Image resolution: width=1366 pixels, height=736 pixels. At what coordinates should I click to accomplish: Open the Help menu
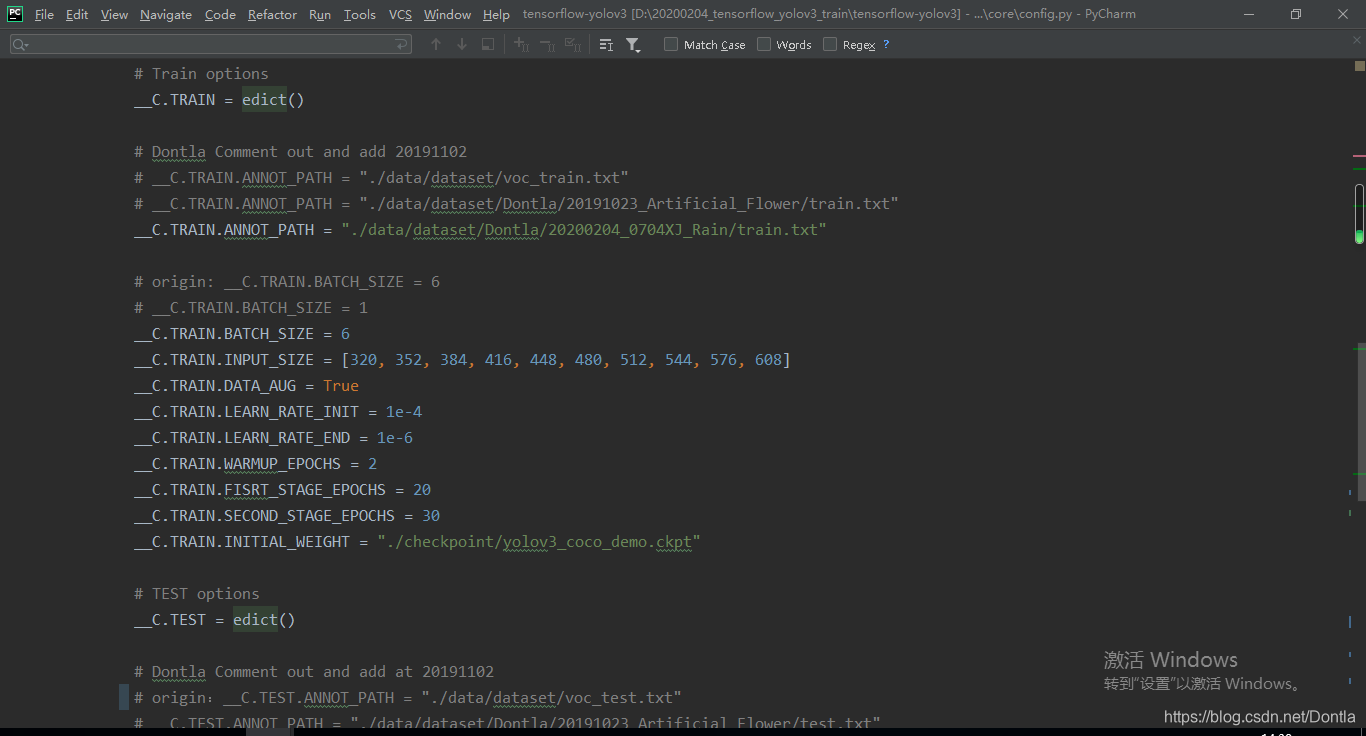tap(496, 14)
